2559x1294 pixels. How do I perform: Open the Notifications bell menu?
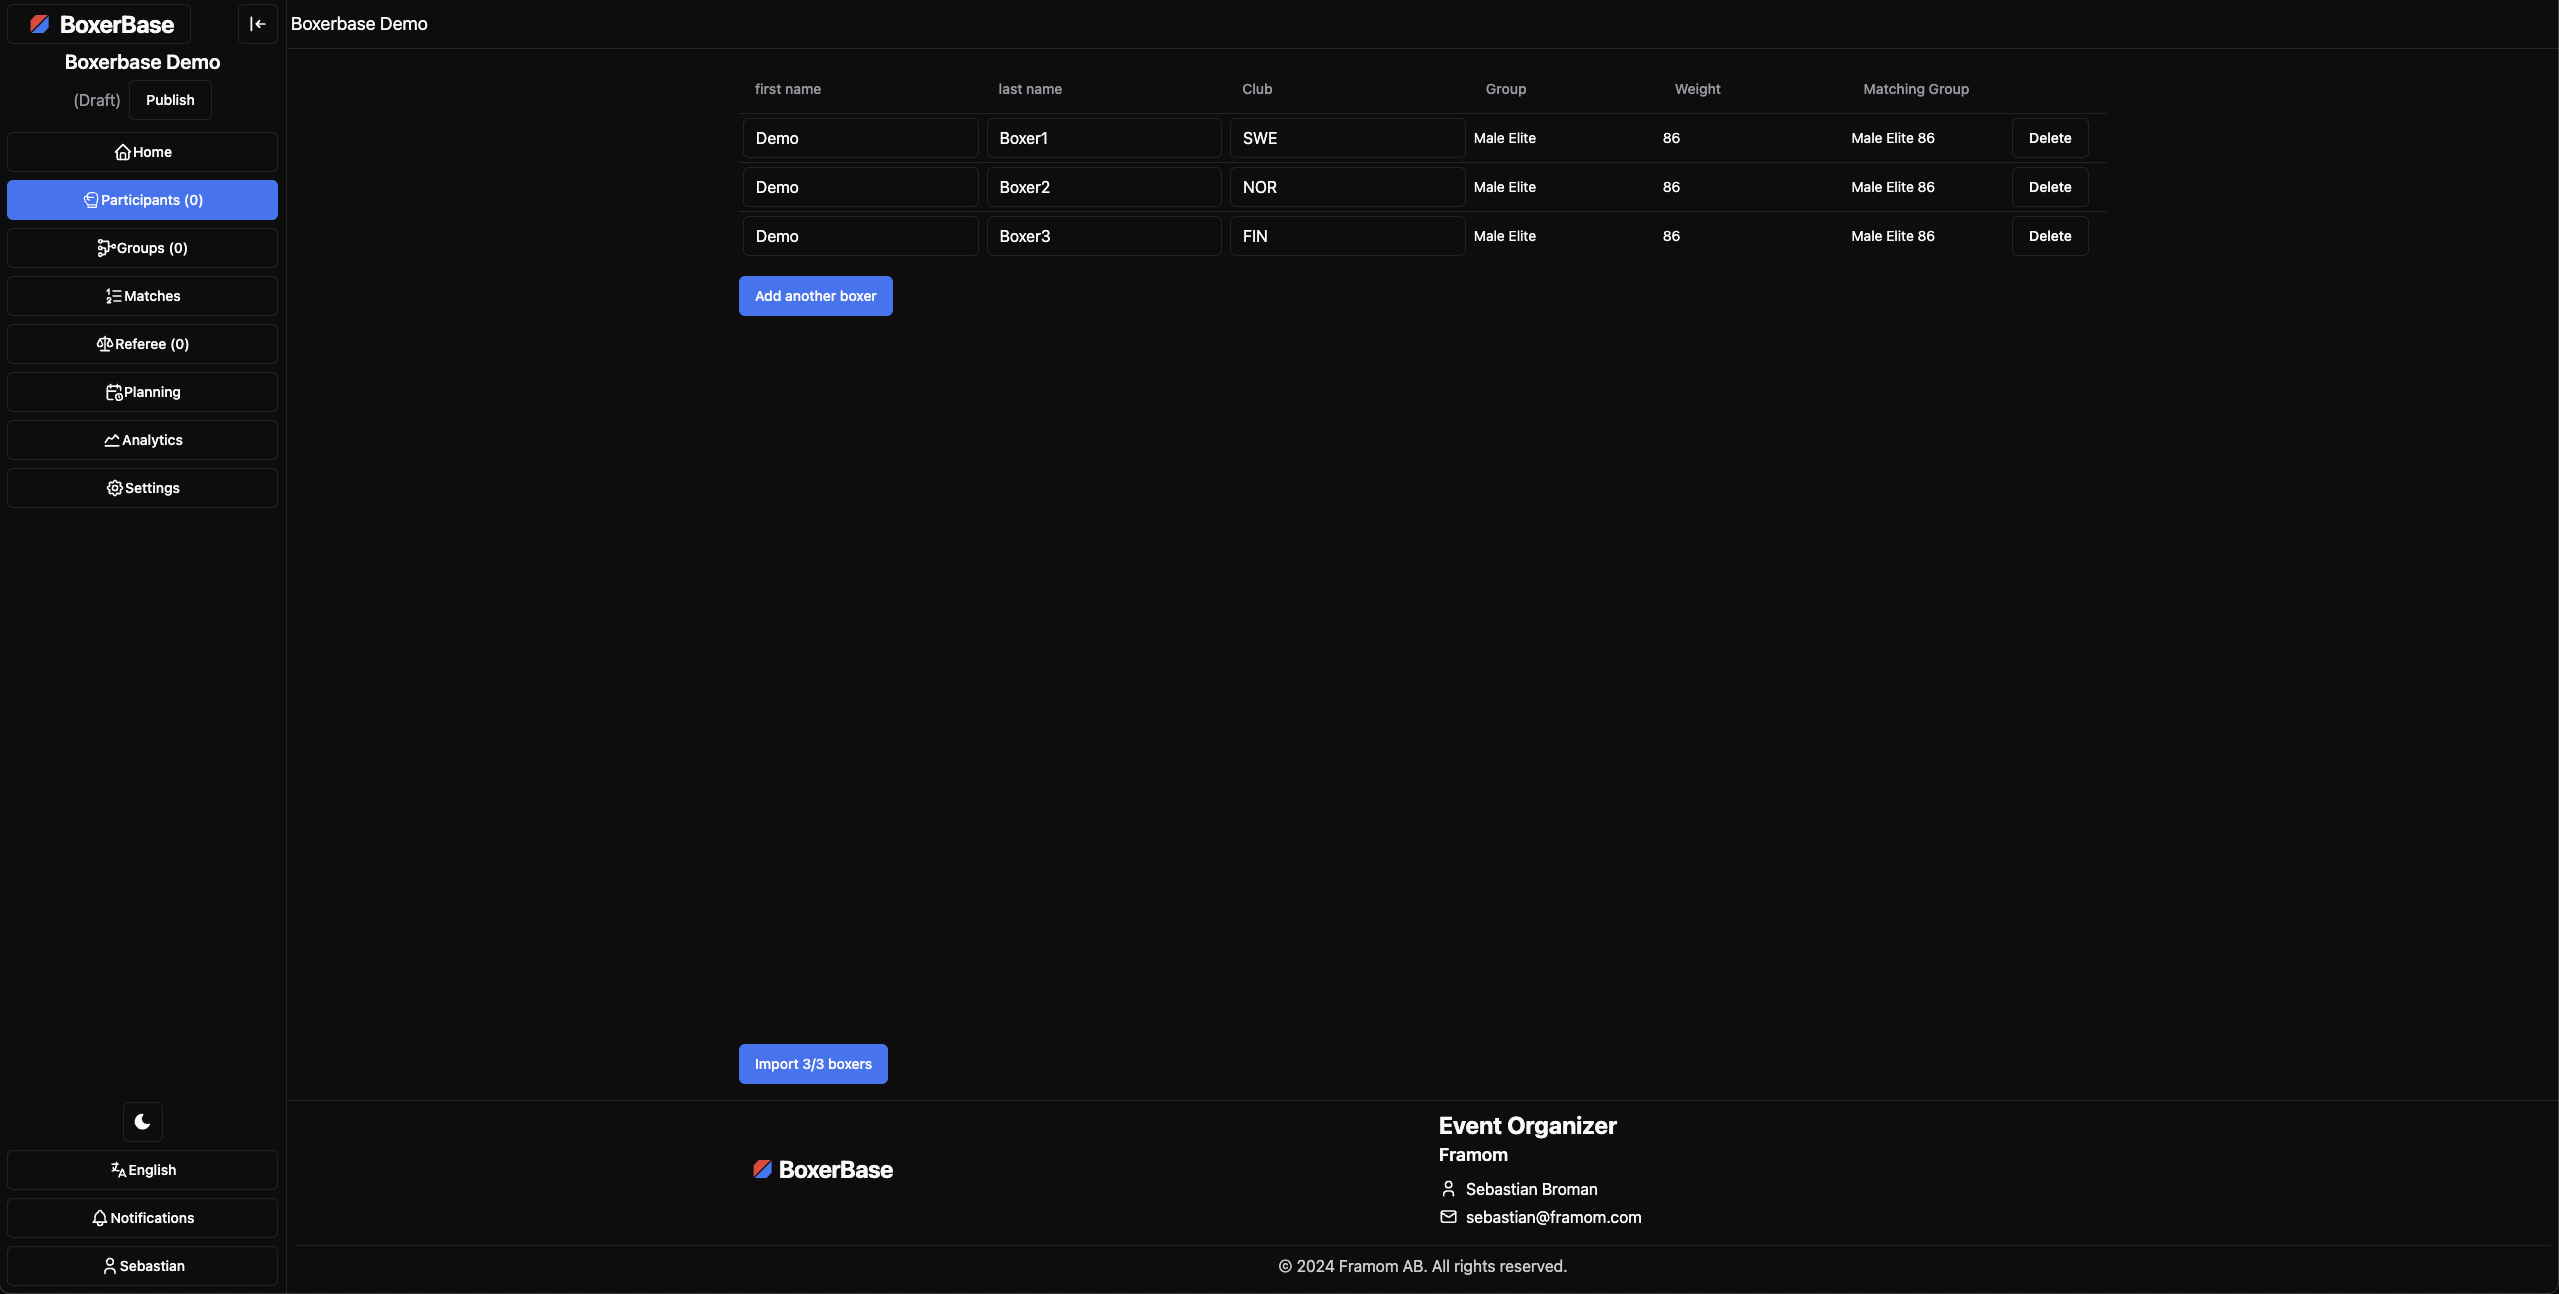point(142,1218)
